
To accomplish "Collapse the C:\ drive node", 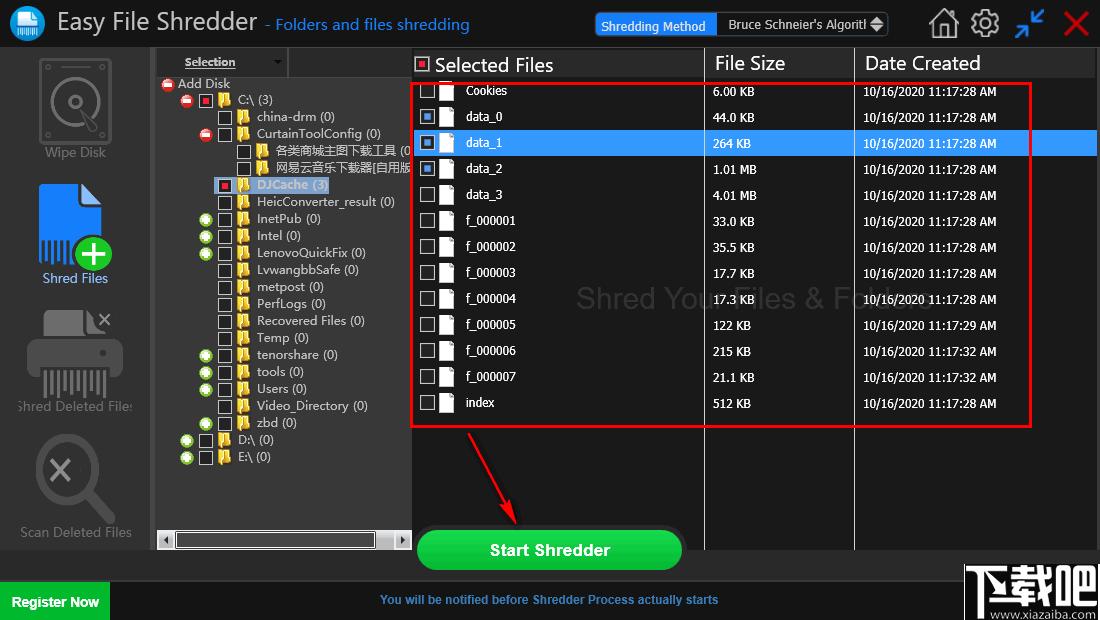I will click(x=187, y=100).
